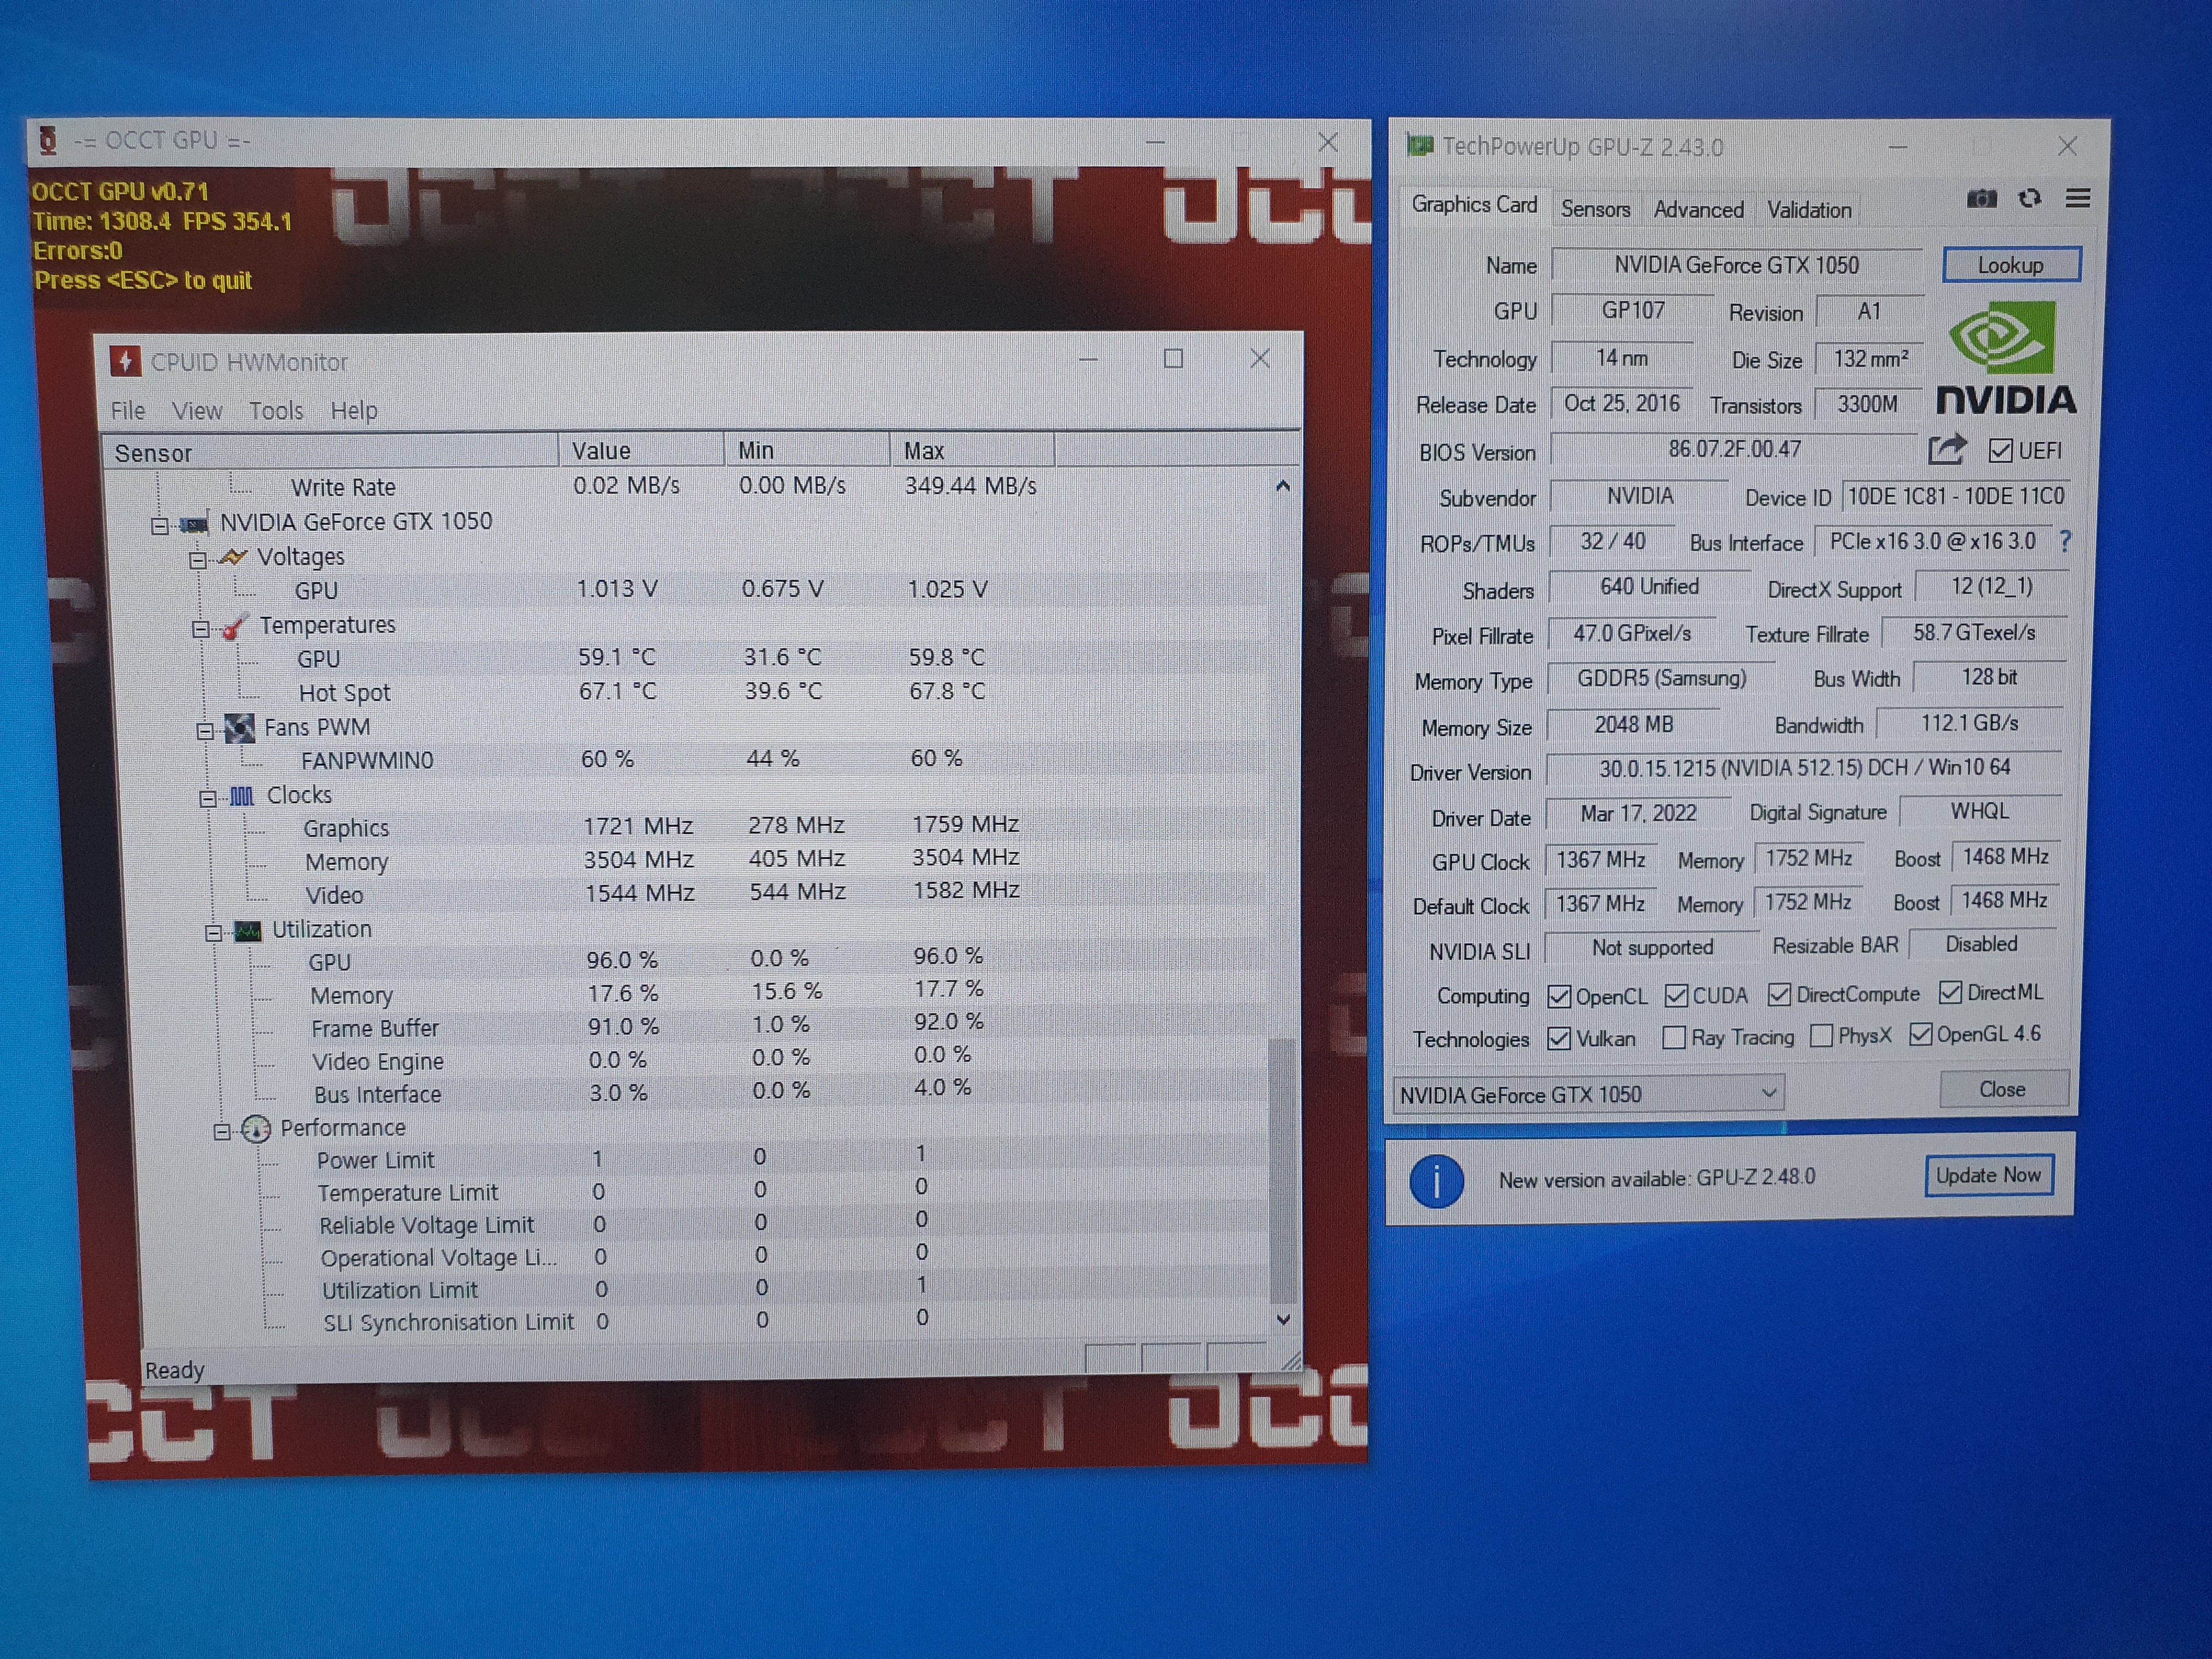The image size is (2212, 1659).
Task: Click the blue info icon in update notice
Action: click(1436, 1181)
